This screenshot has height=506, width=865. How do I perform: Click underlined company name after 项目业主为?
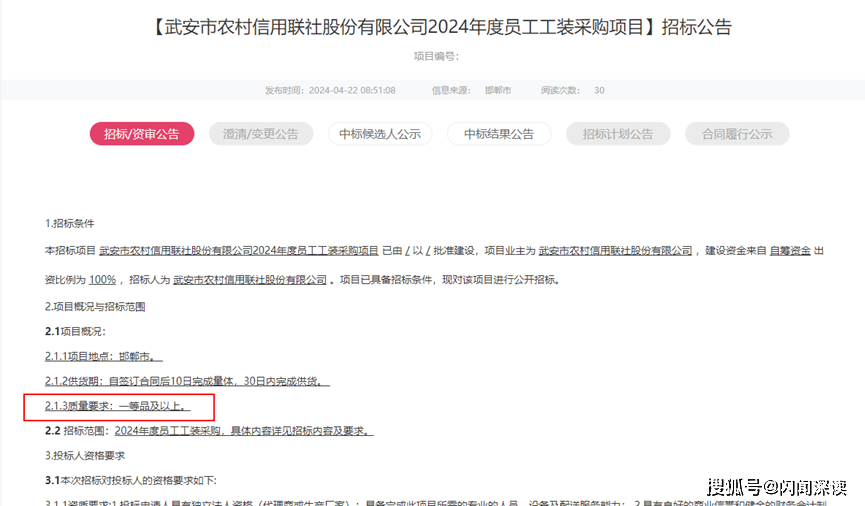pyautogui.click(x=615, y=251)
